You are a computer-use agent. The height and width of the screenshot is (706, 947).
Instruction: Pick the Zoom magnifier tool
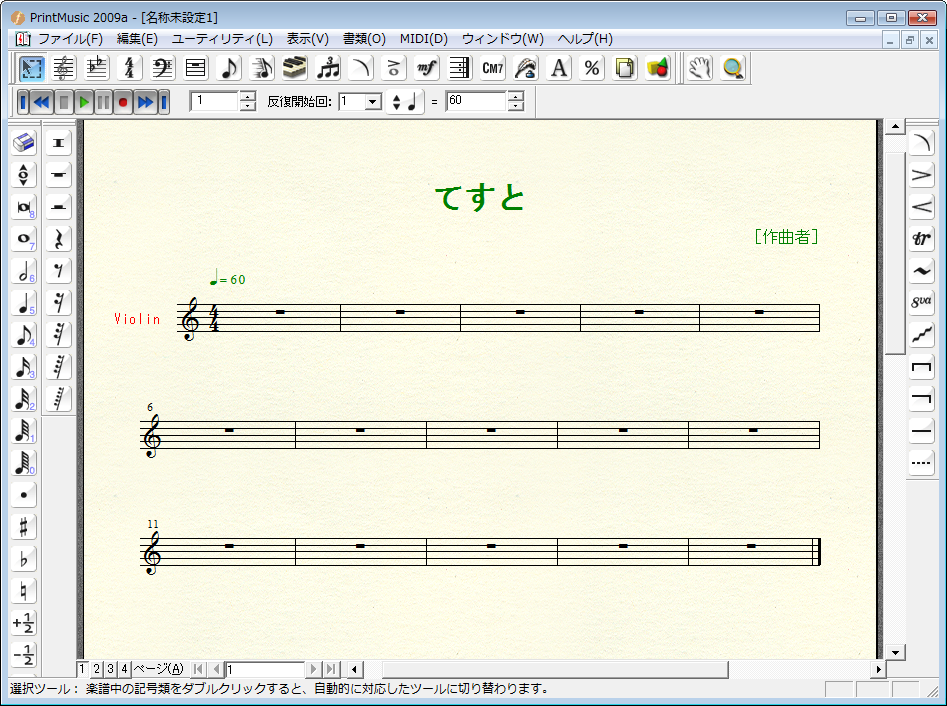733,68
